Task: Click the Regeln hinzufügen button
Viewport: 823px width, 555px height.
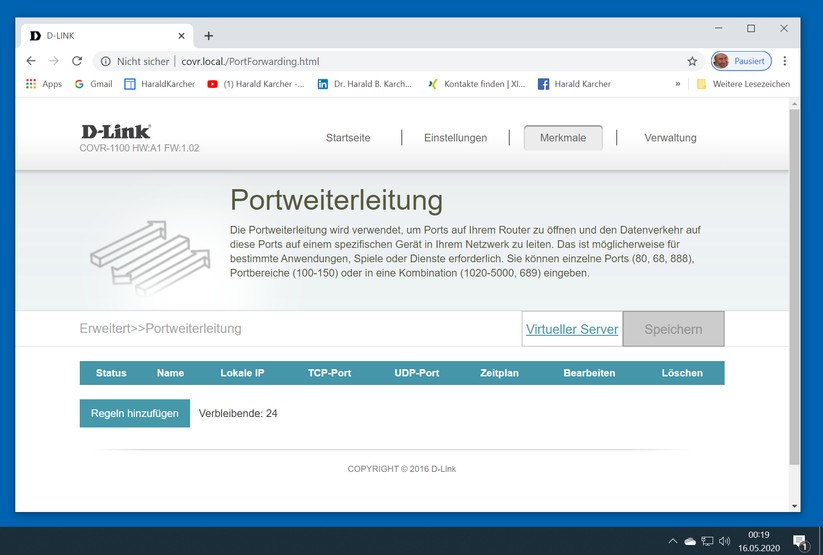Action: pos(135,413)
